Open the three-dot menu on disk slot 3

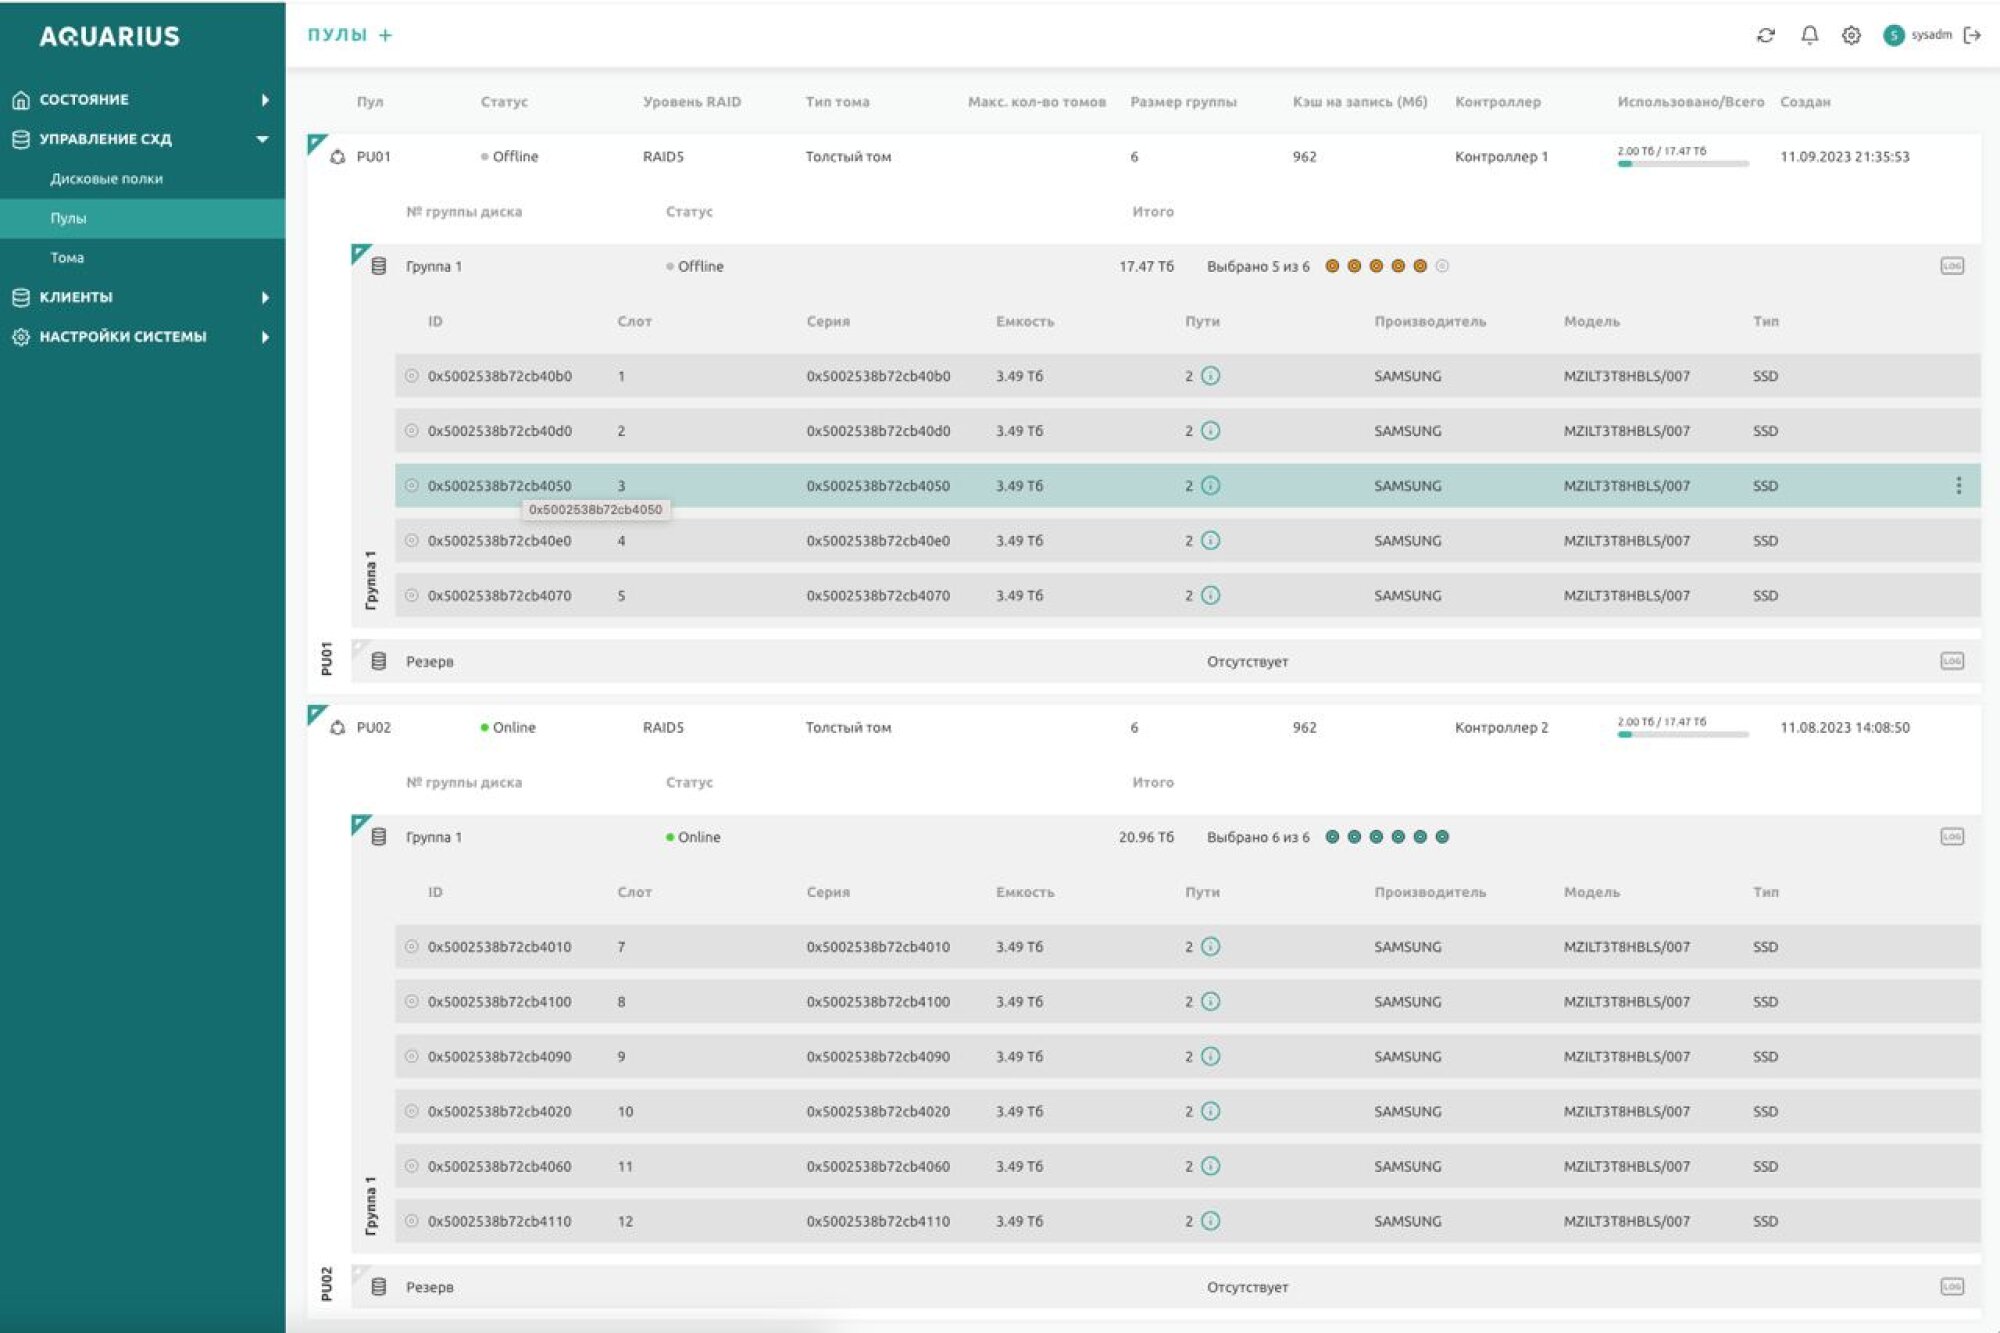[1958, 486]
